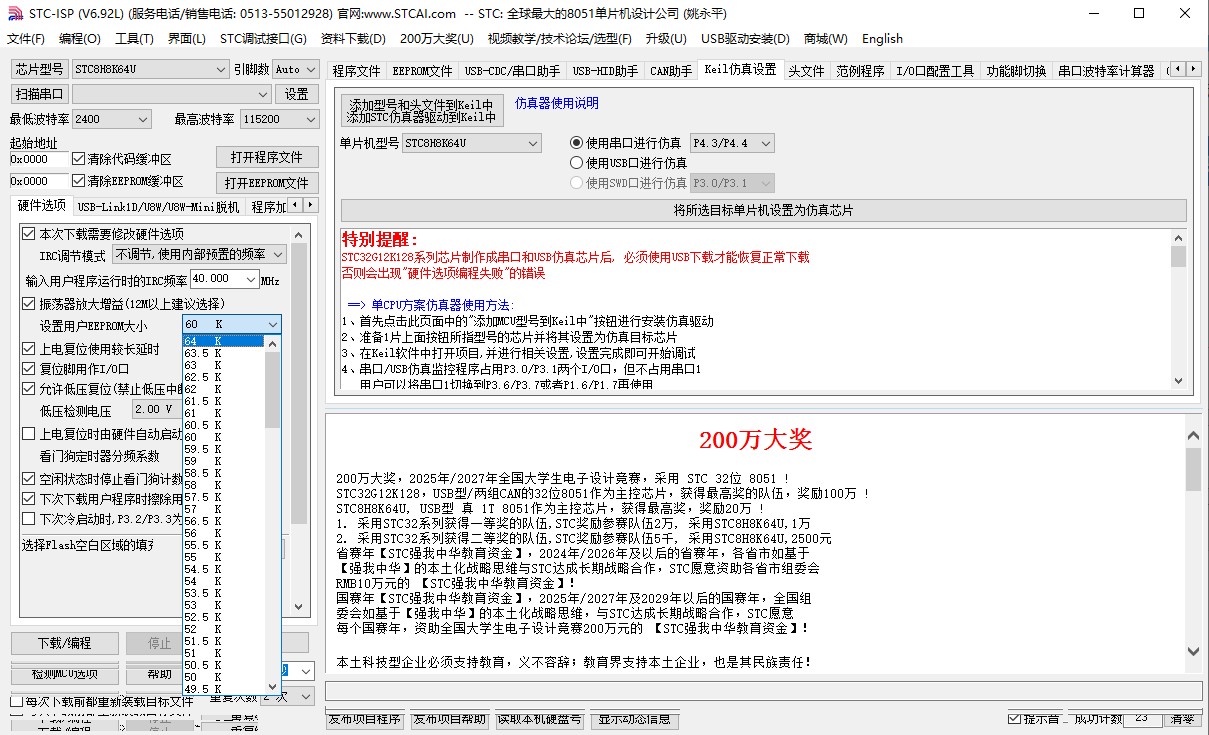Click left arrow of hardware options tab strip
1209x735 pixels.
pyautogui.click(x=295, y=207)
